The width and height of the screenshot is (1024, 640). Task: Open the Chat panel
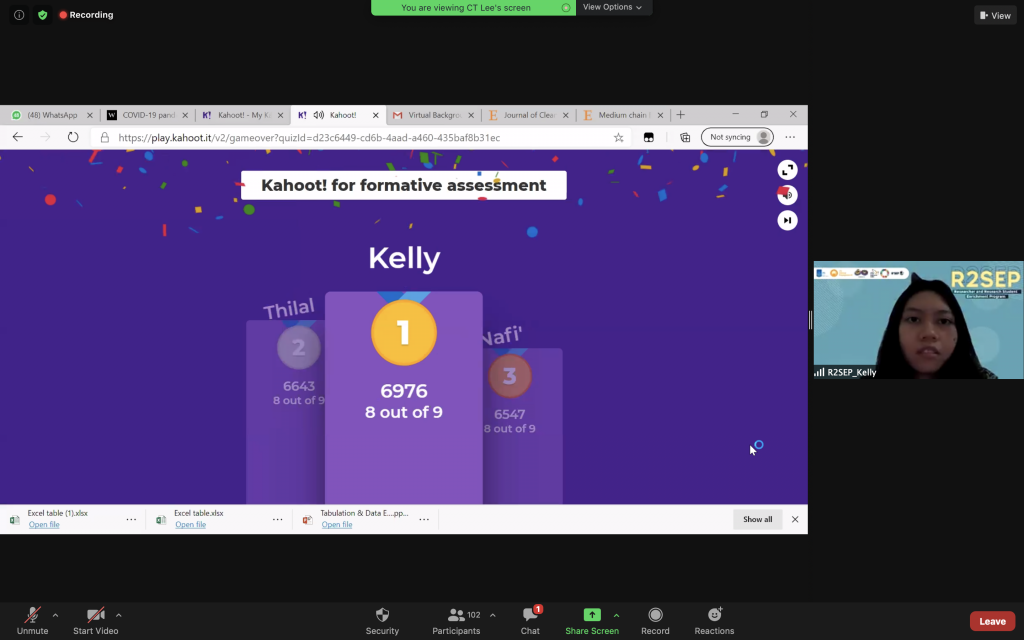(x=530, y=615)
